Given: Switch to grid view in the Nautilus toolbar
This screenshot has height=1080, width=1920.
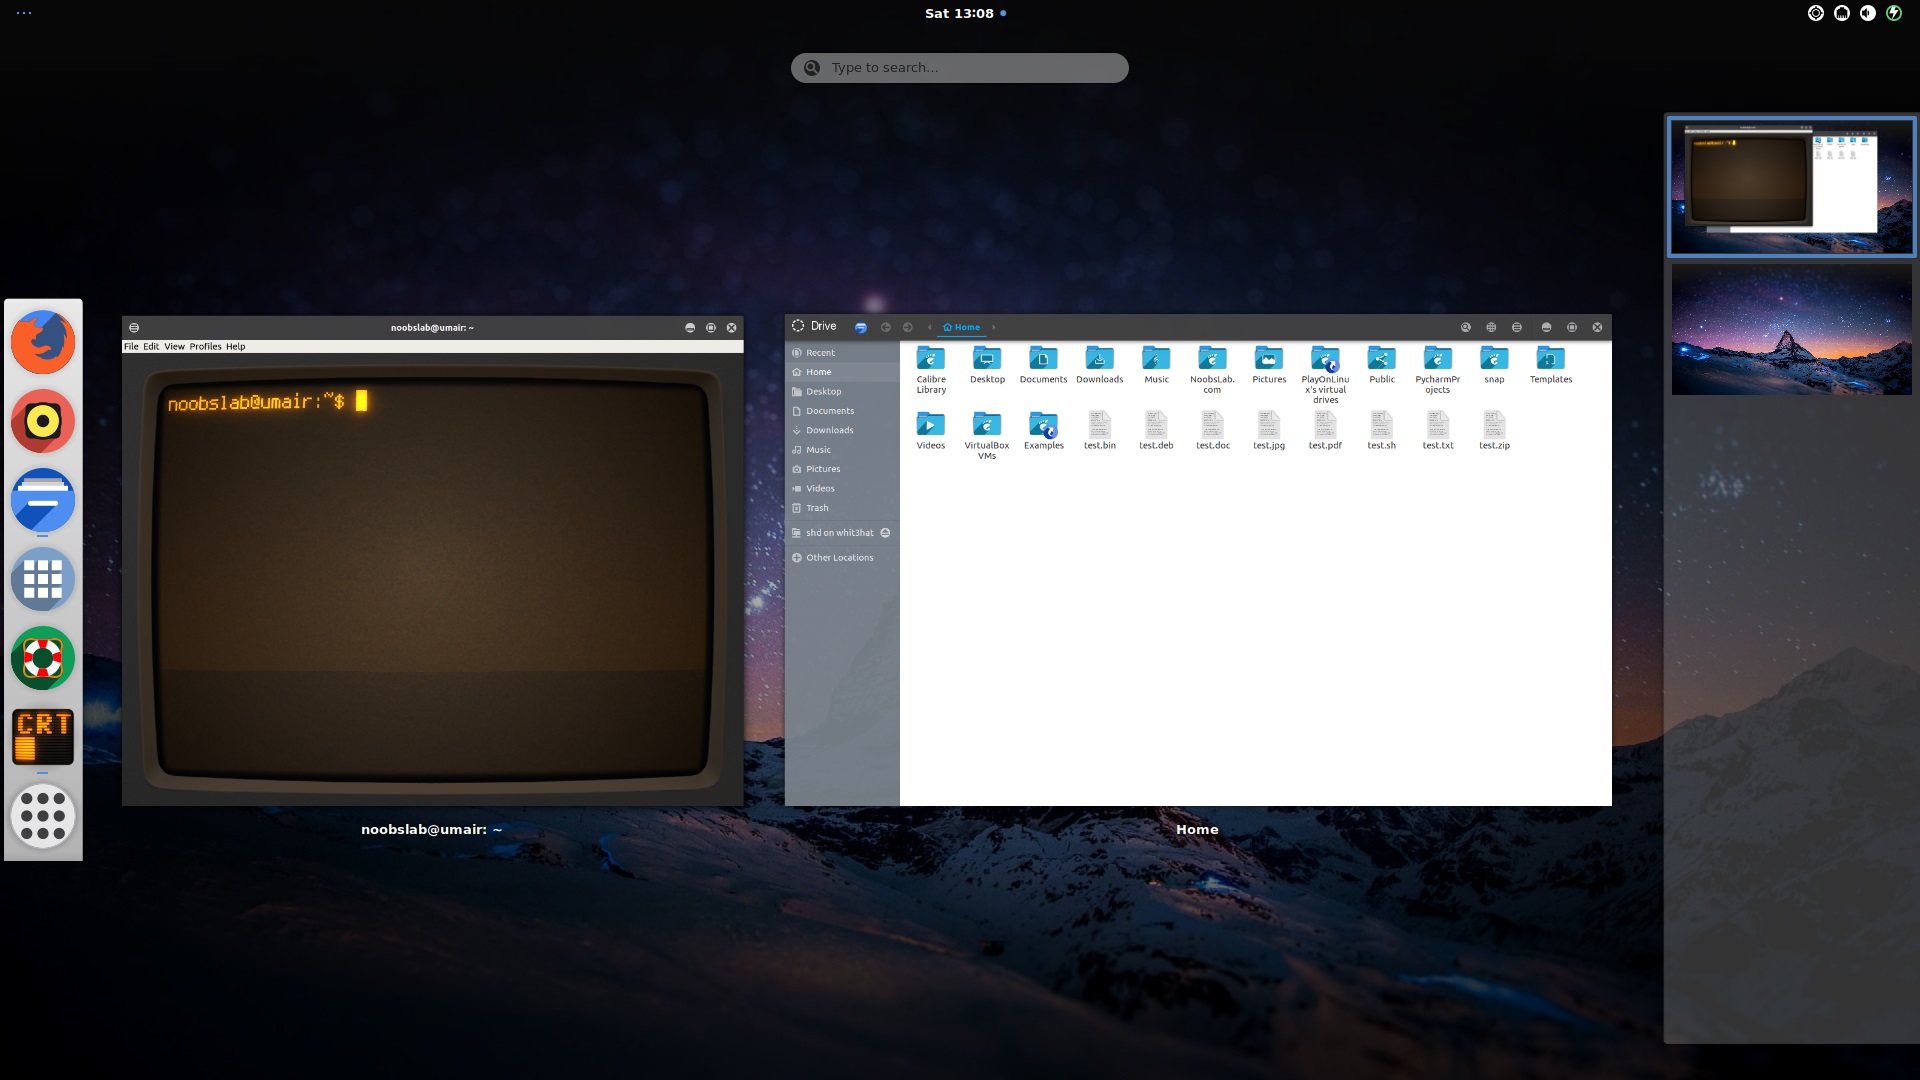Looking at the screenshot, I should 1491,327.
